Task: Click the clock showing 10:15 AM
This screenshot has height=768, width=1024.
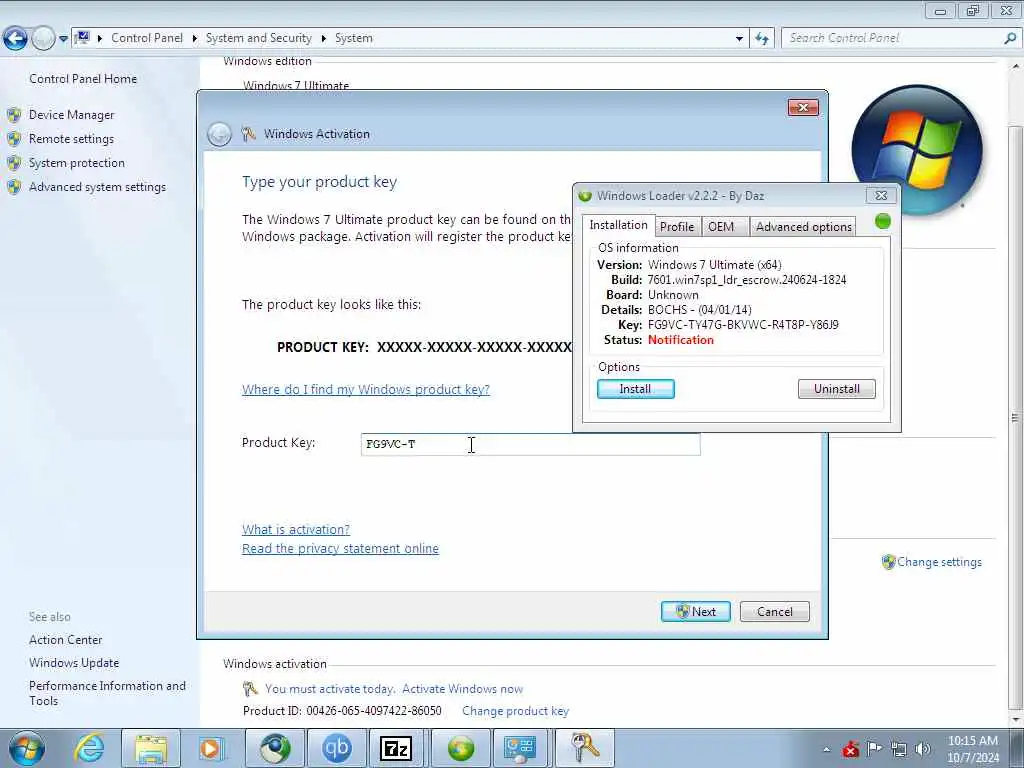Action: coord(972,748)
